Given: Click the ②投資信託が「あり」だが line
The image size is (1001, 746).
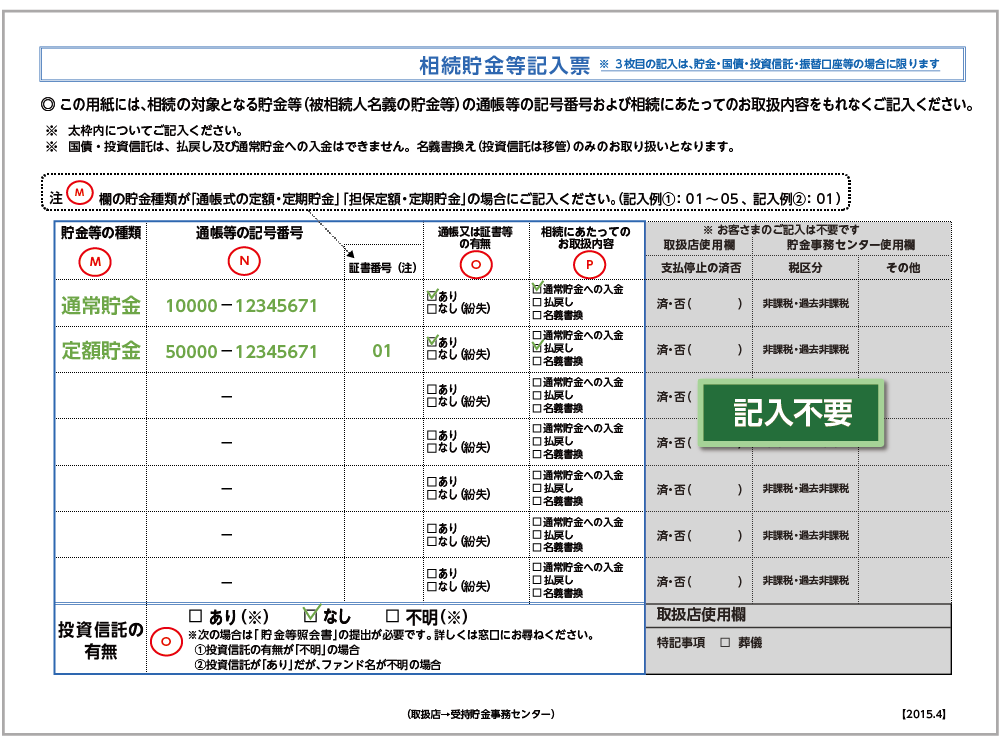Looking at the screenshot, I should click(x=318, y=665).
